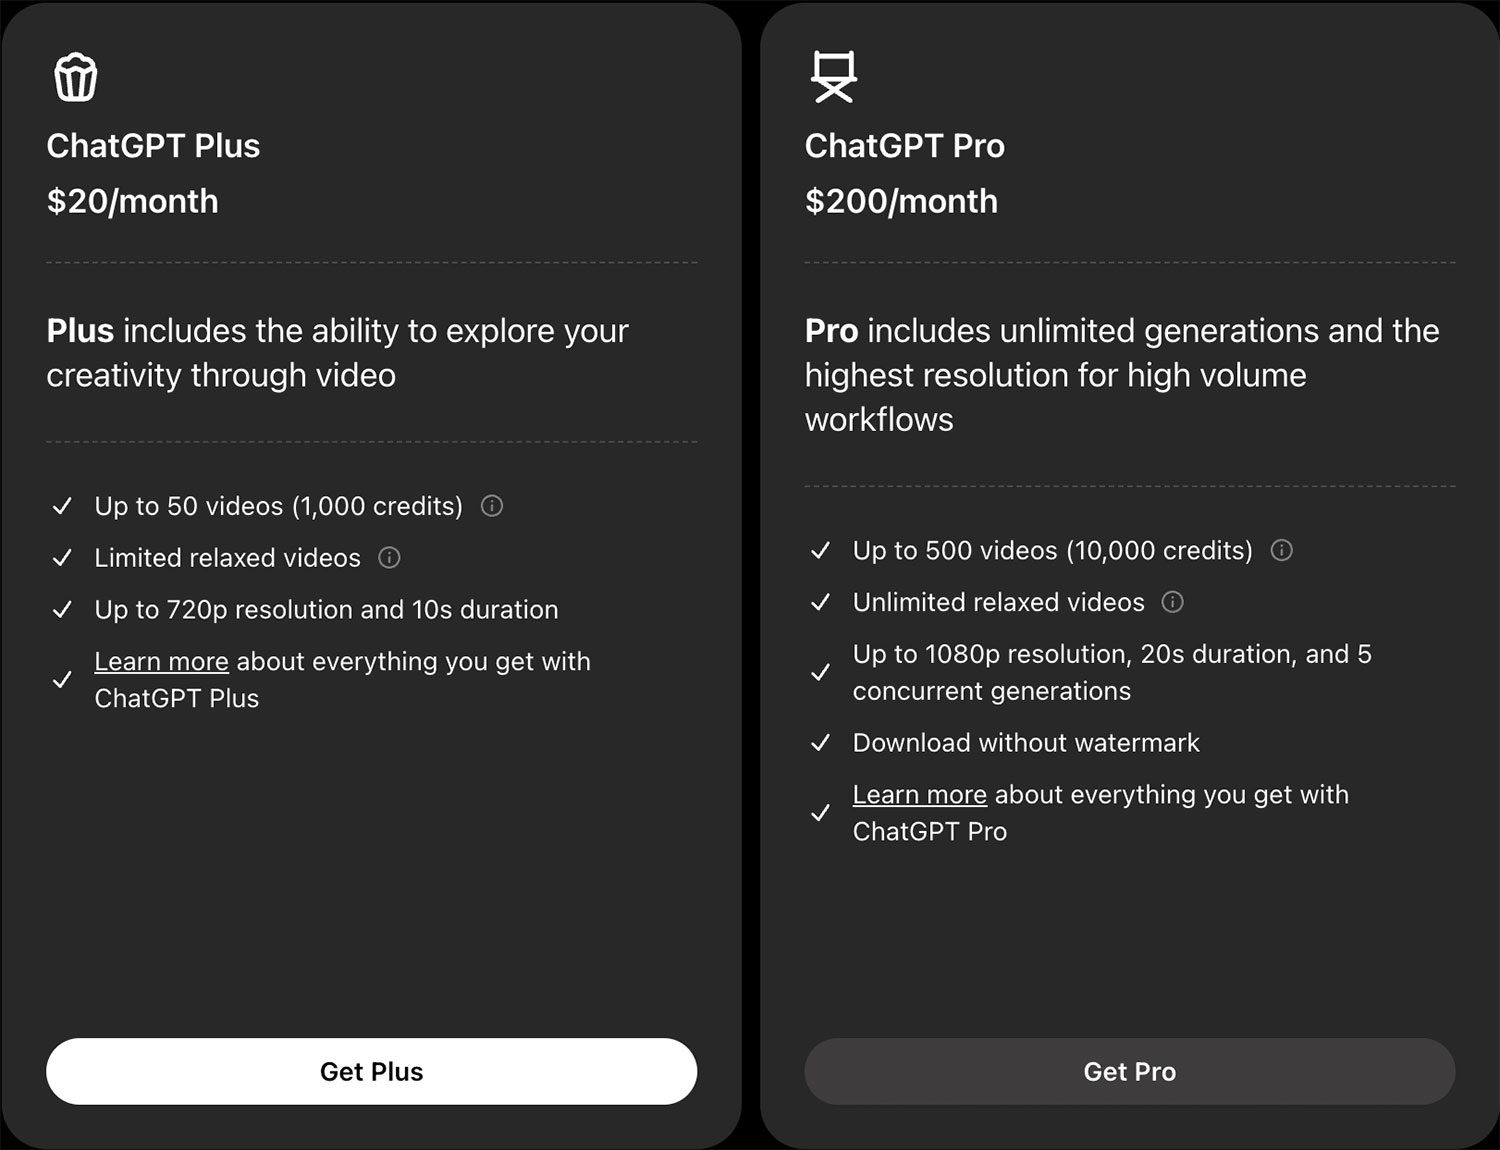Click the $200/month price text

coord(901,202)
